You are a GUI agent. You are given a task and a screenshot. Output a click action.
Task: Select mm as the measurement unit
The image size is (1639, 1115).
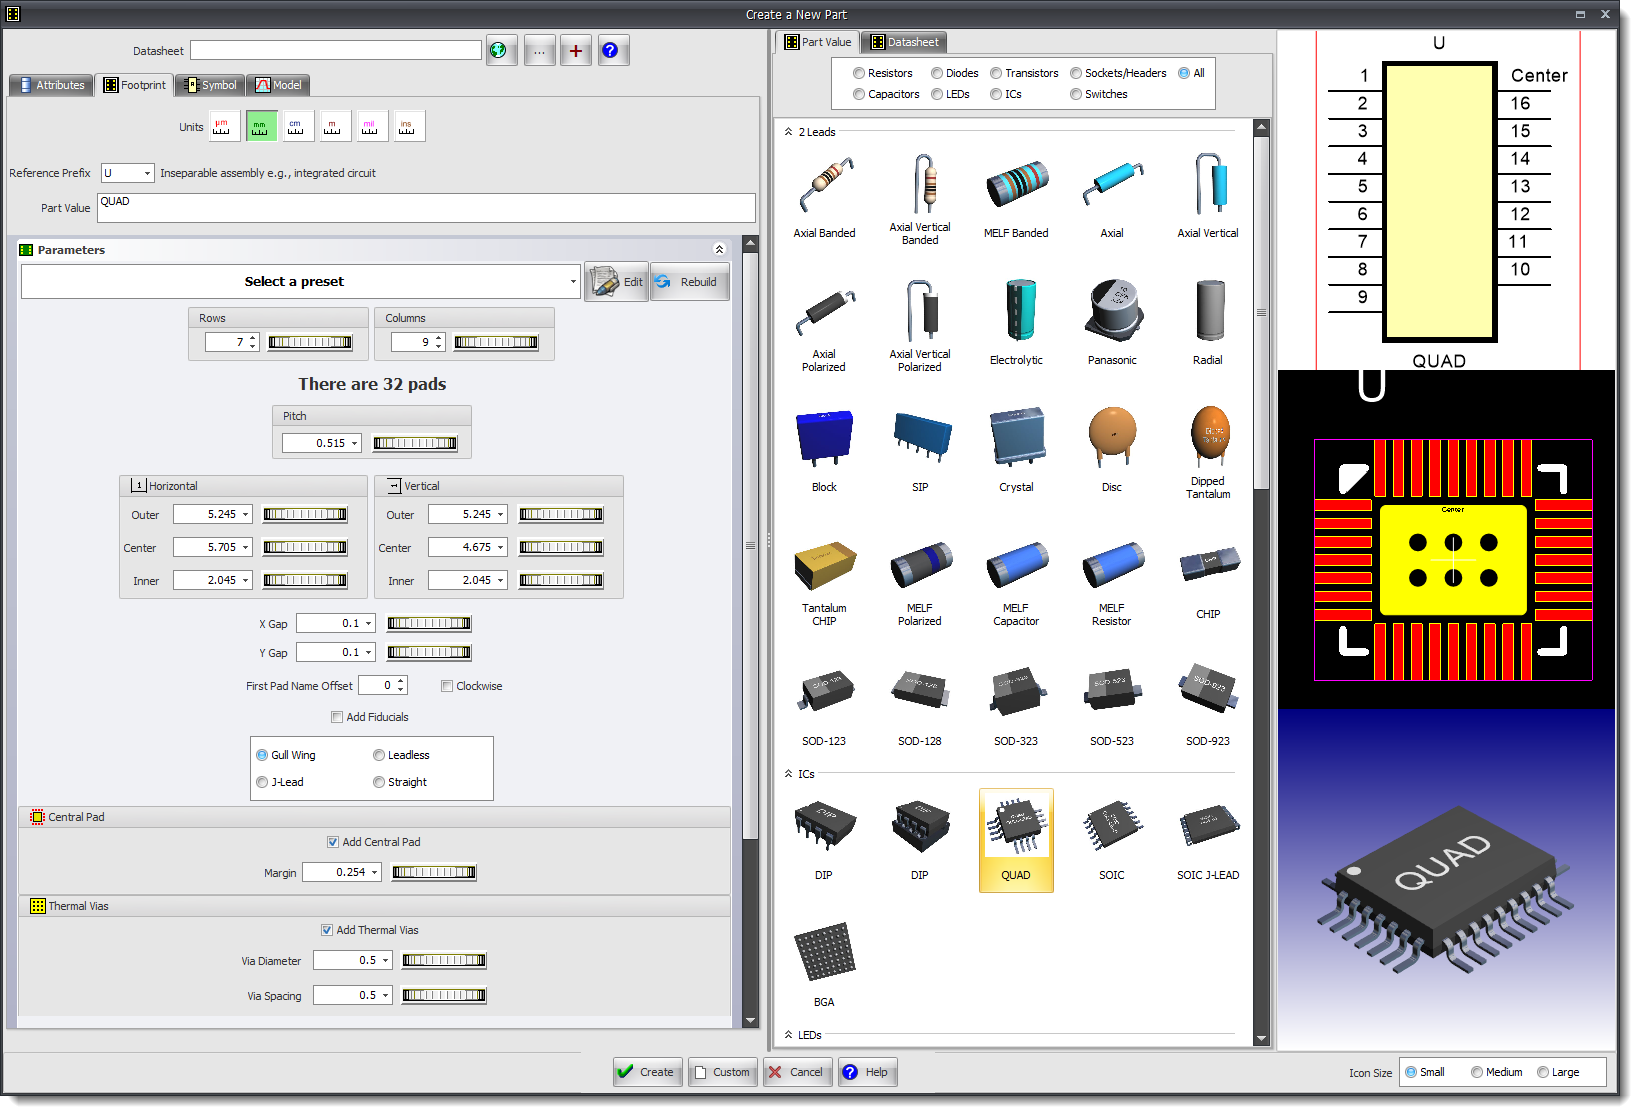[x=261, y=125]
